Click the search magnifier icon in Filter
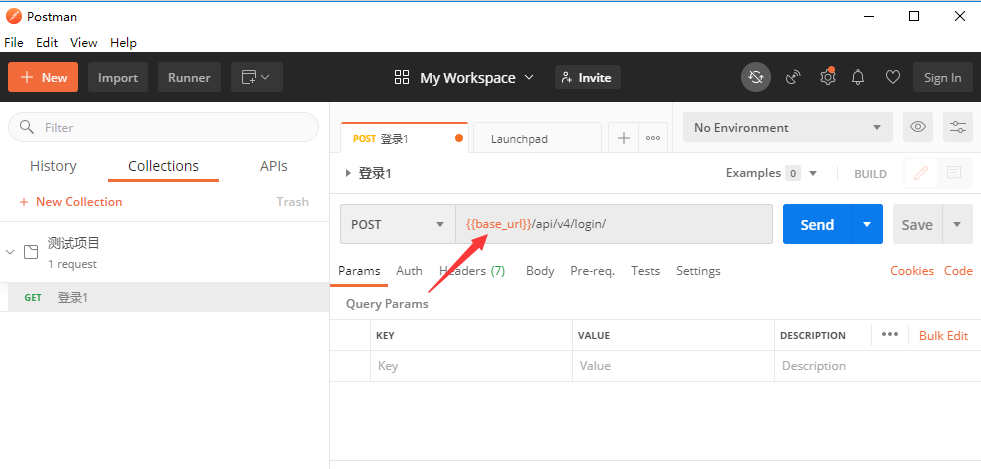Image resolution: width=981 pixels, height=469 pixels. tap(27, 127)
